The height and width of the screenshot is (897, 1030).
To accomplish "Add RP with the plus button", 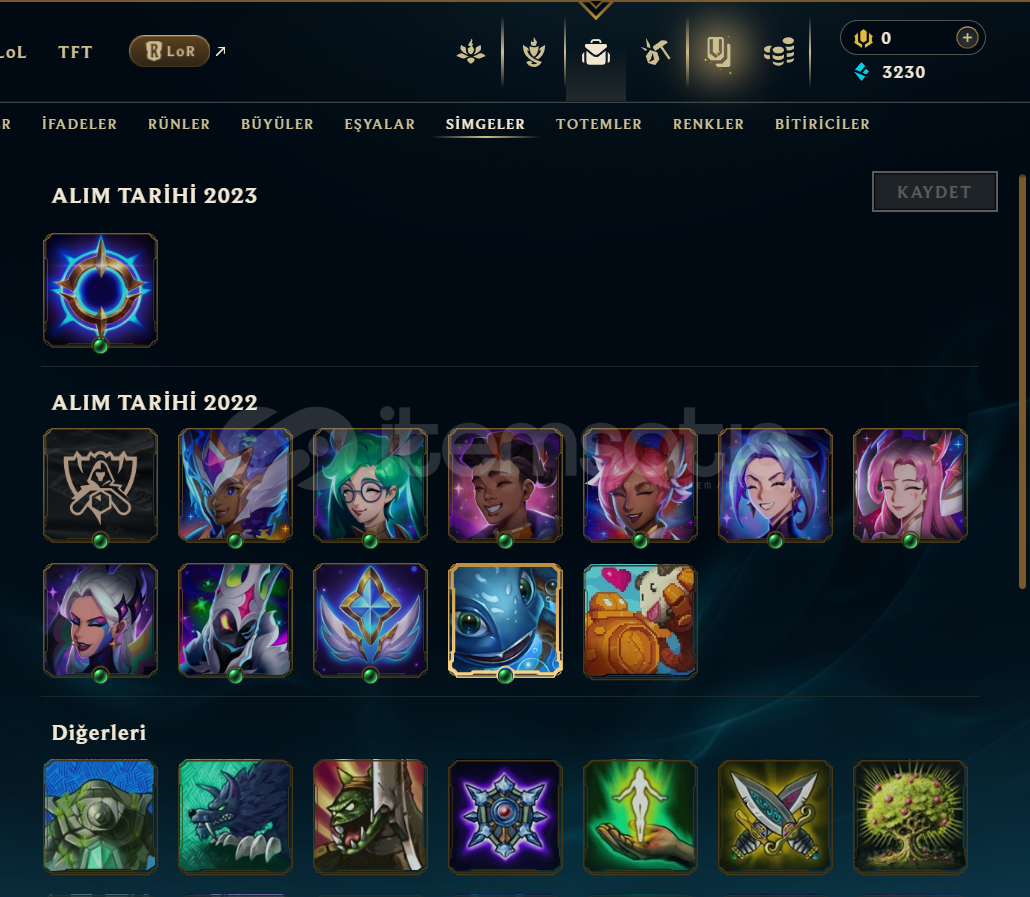I will point(967,37).
